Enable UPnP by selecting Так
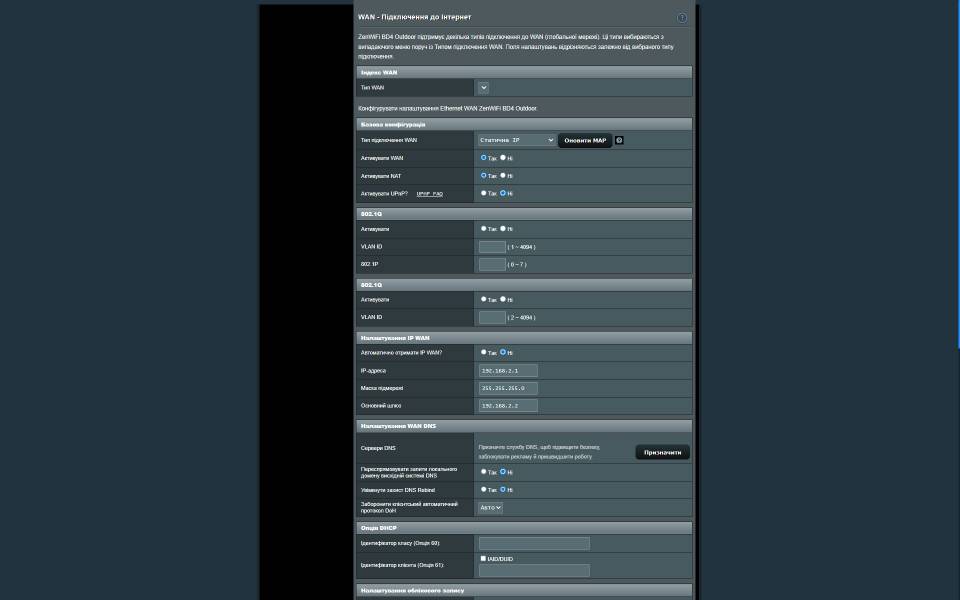The height and width of the screenshot is (600, 960). point(484,193)
